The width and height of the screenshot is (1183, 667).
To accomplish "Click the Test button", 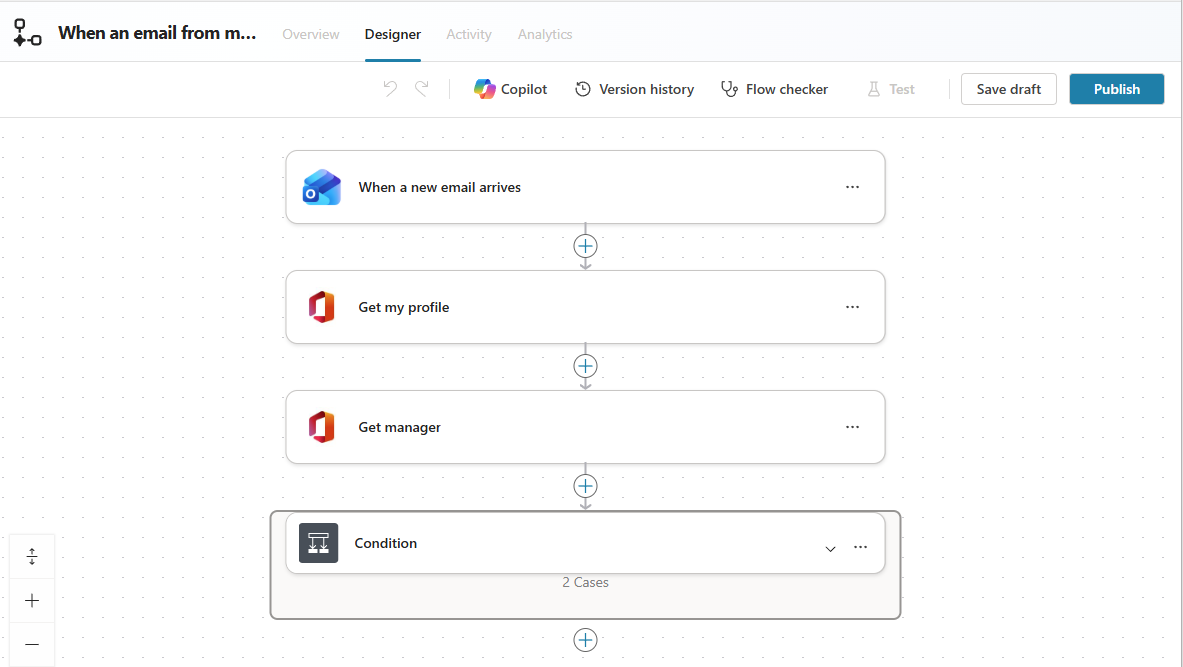I will (890, 89).
